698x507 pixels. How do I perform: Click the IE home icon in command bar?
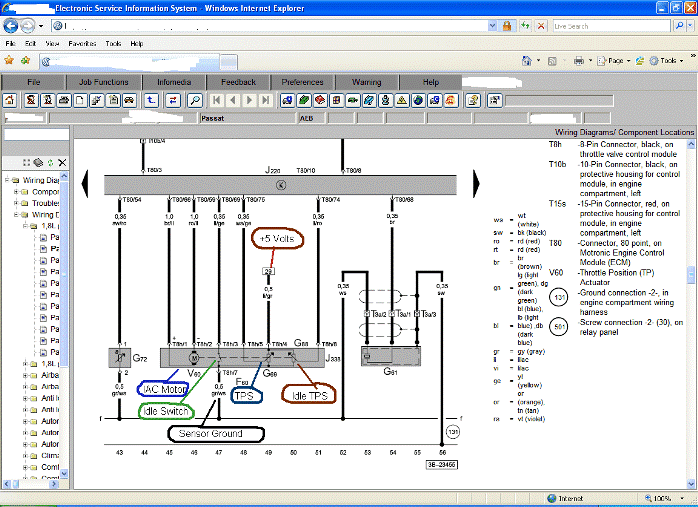(x=527, y=61)
